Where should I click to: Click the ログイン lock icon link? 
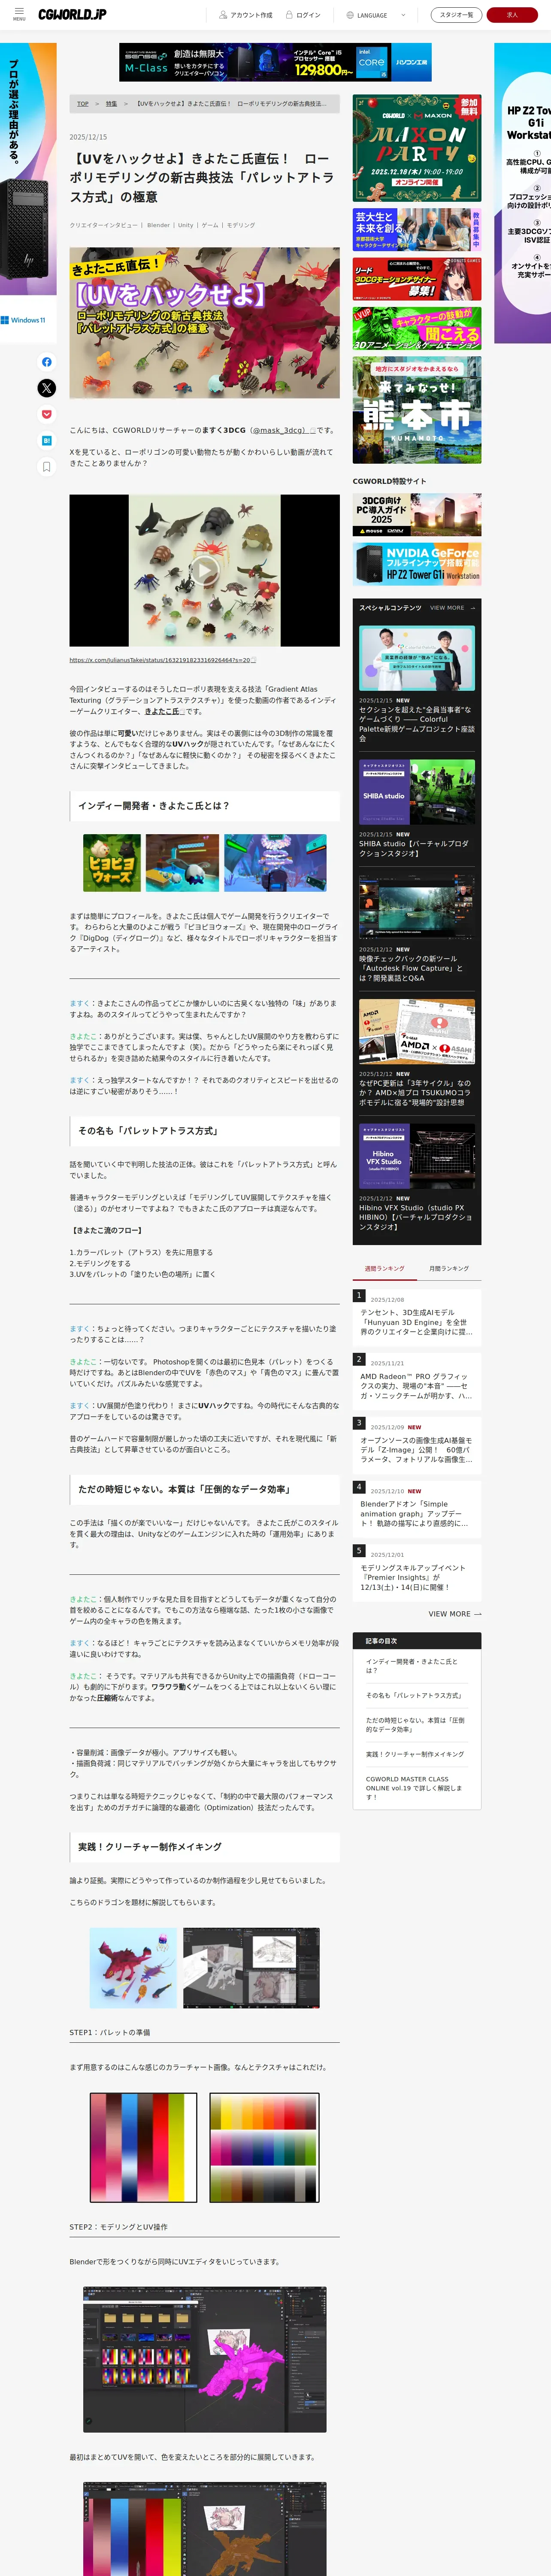tap(304, 15)
